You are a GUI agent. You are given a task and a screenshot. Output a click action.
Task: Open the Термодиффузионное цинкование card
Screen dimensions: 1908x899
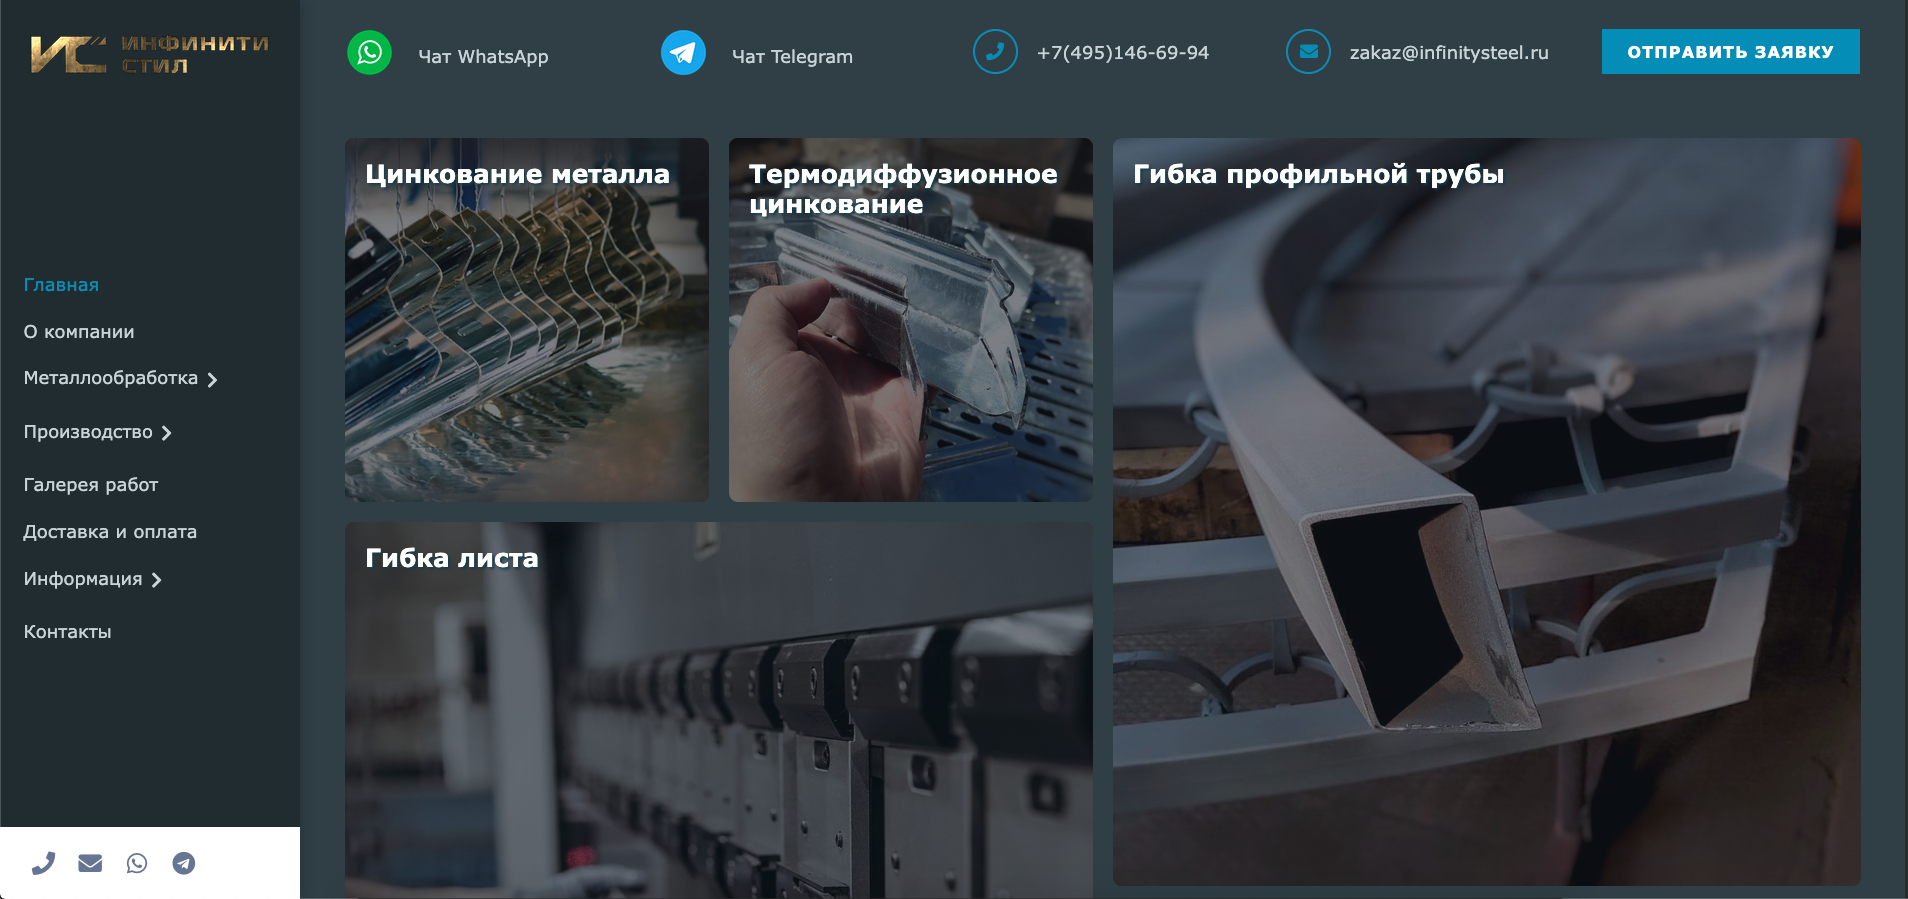[911, 320]
